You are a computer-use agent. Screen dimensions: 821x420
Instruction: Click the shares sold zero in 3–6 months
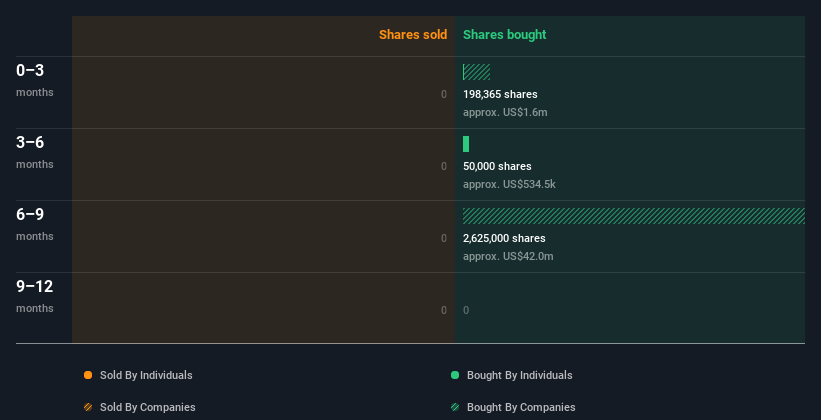tap(444, 166)
